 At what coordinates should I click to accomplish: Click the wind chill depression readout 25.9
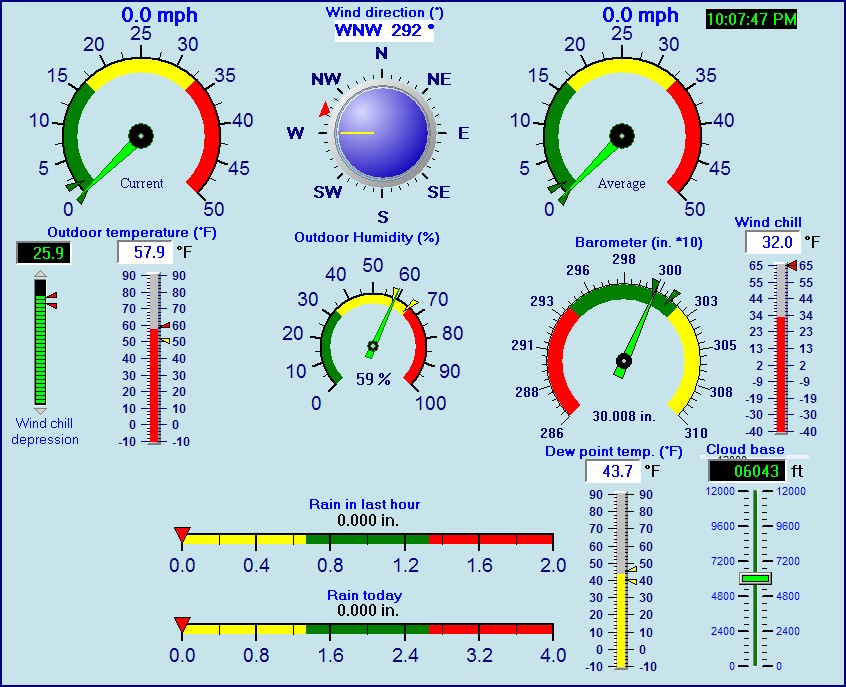pyautogui.click(x=44, y=253)
